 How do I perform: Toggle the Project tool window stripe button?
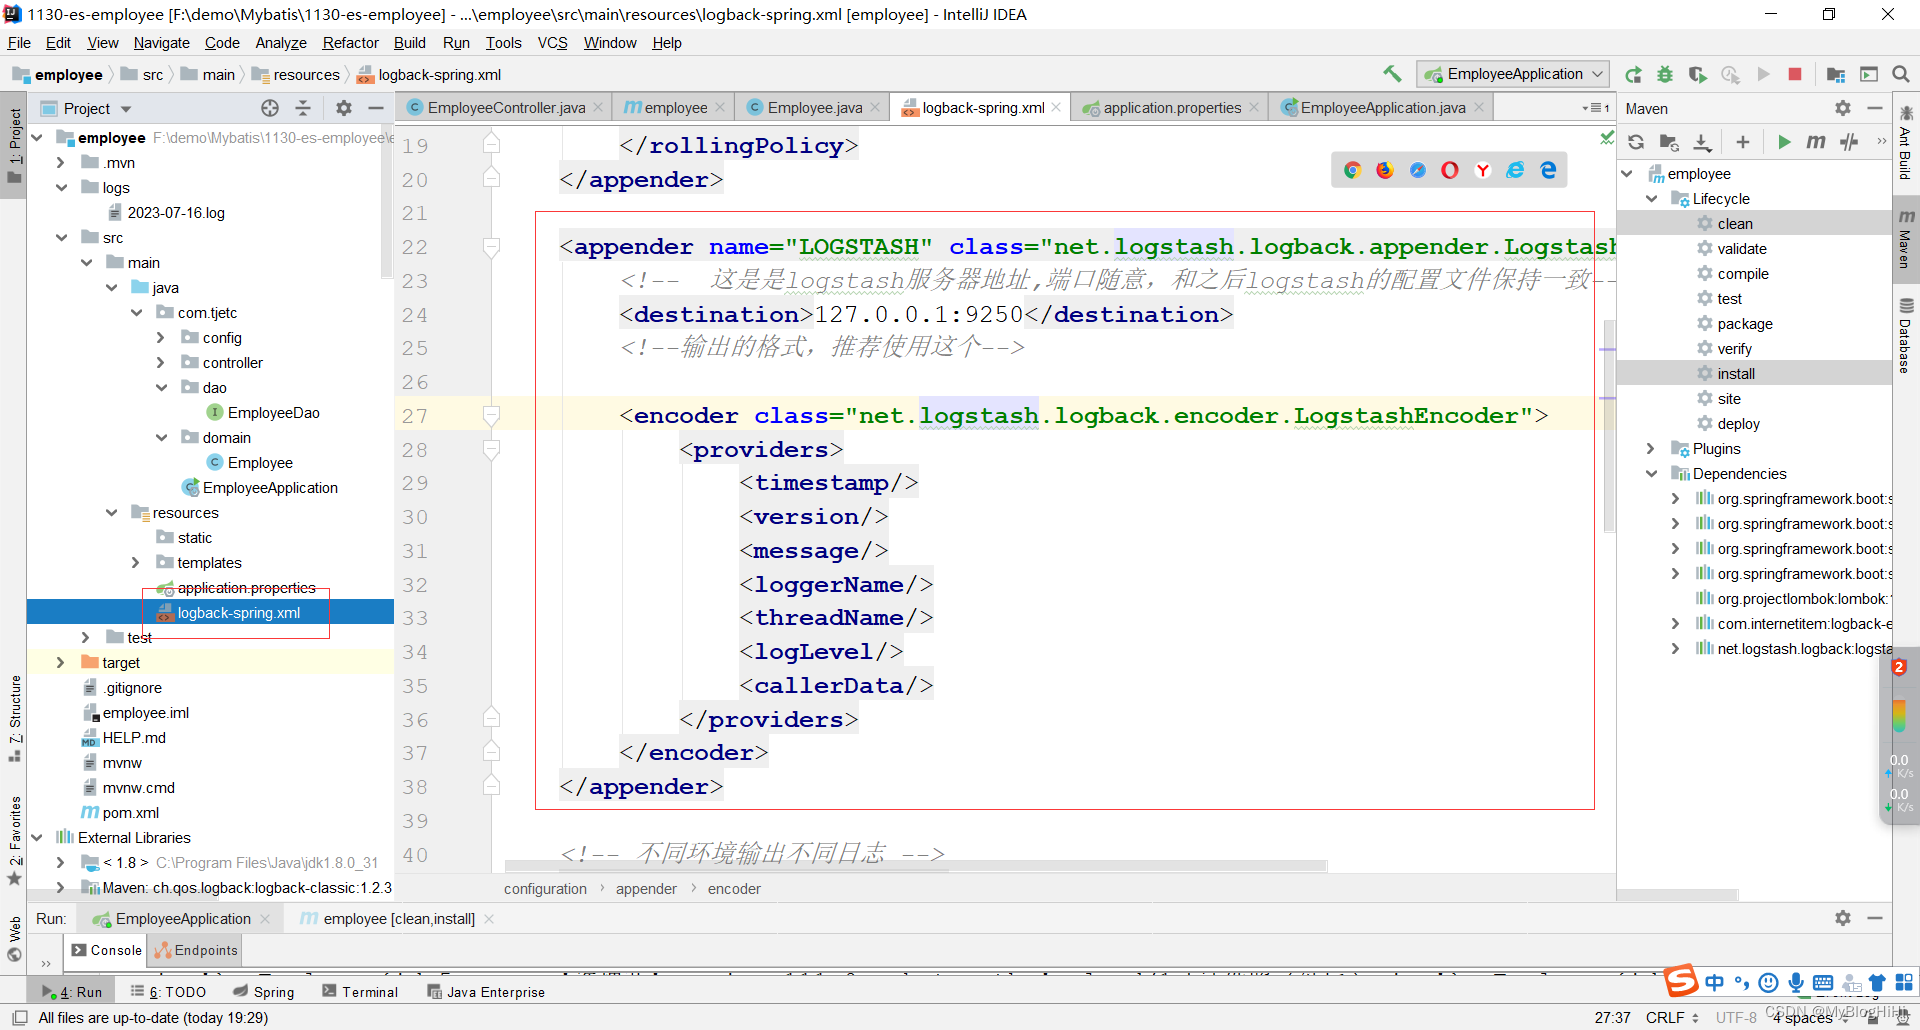(x=14, y=145)
